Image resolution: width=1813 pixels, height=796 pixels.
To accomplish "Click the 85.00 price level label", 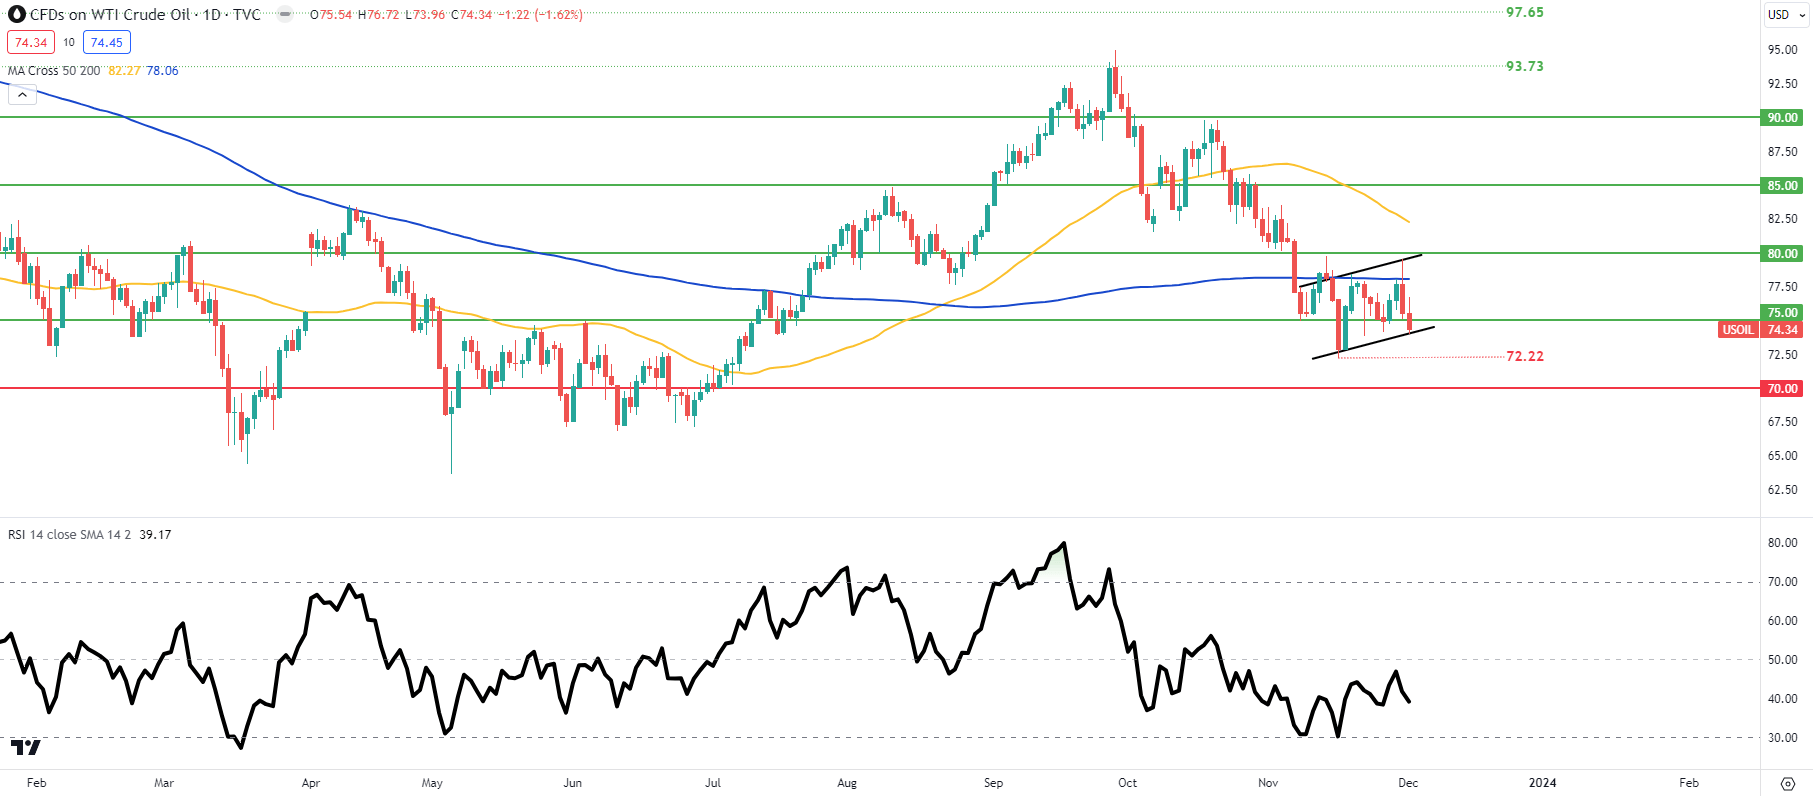I will (x=1782, y=186).
